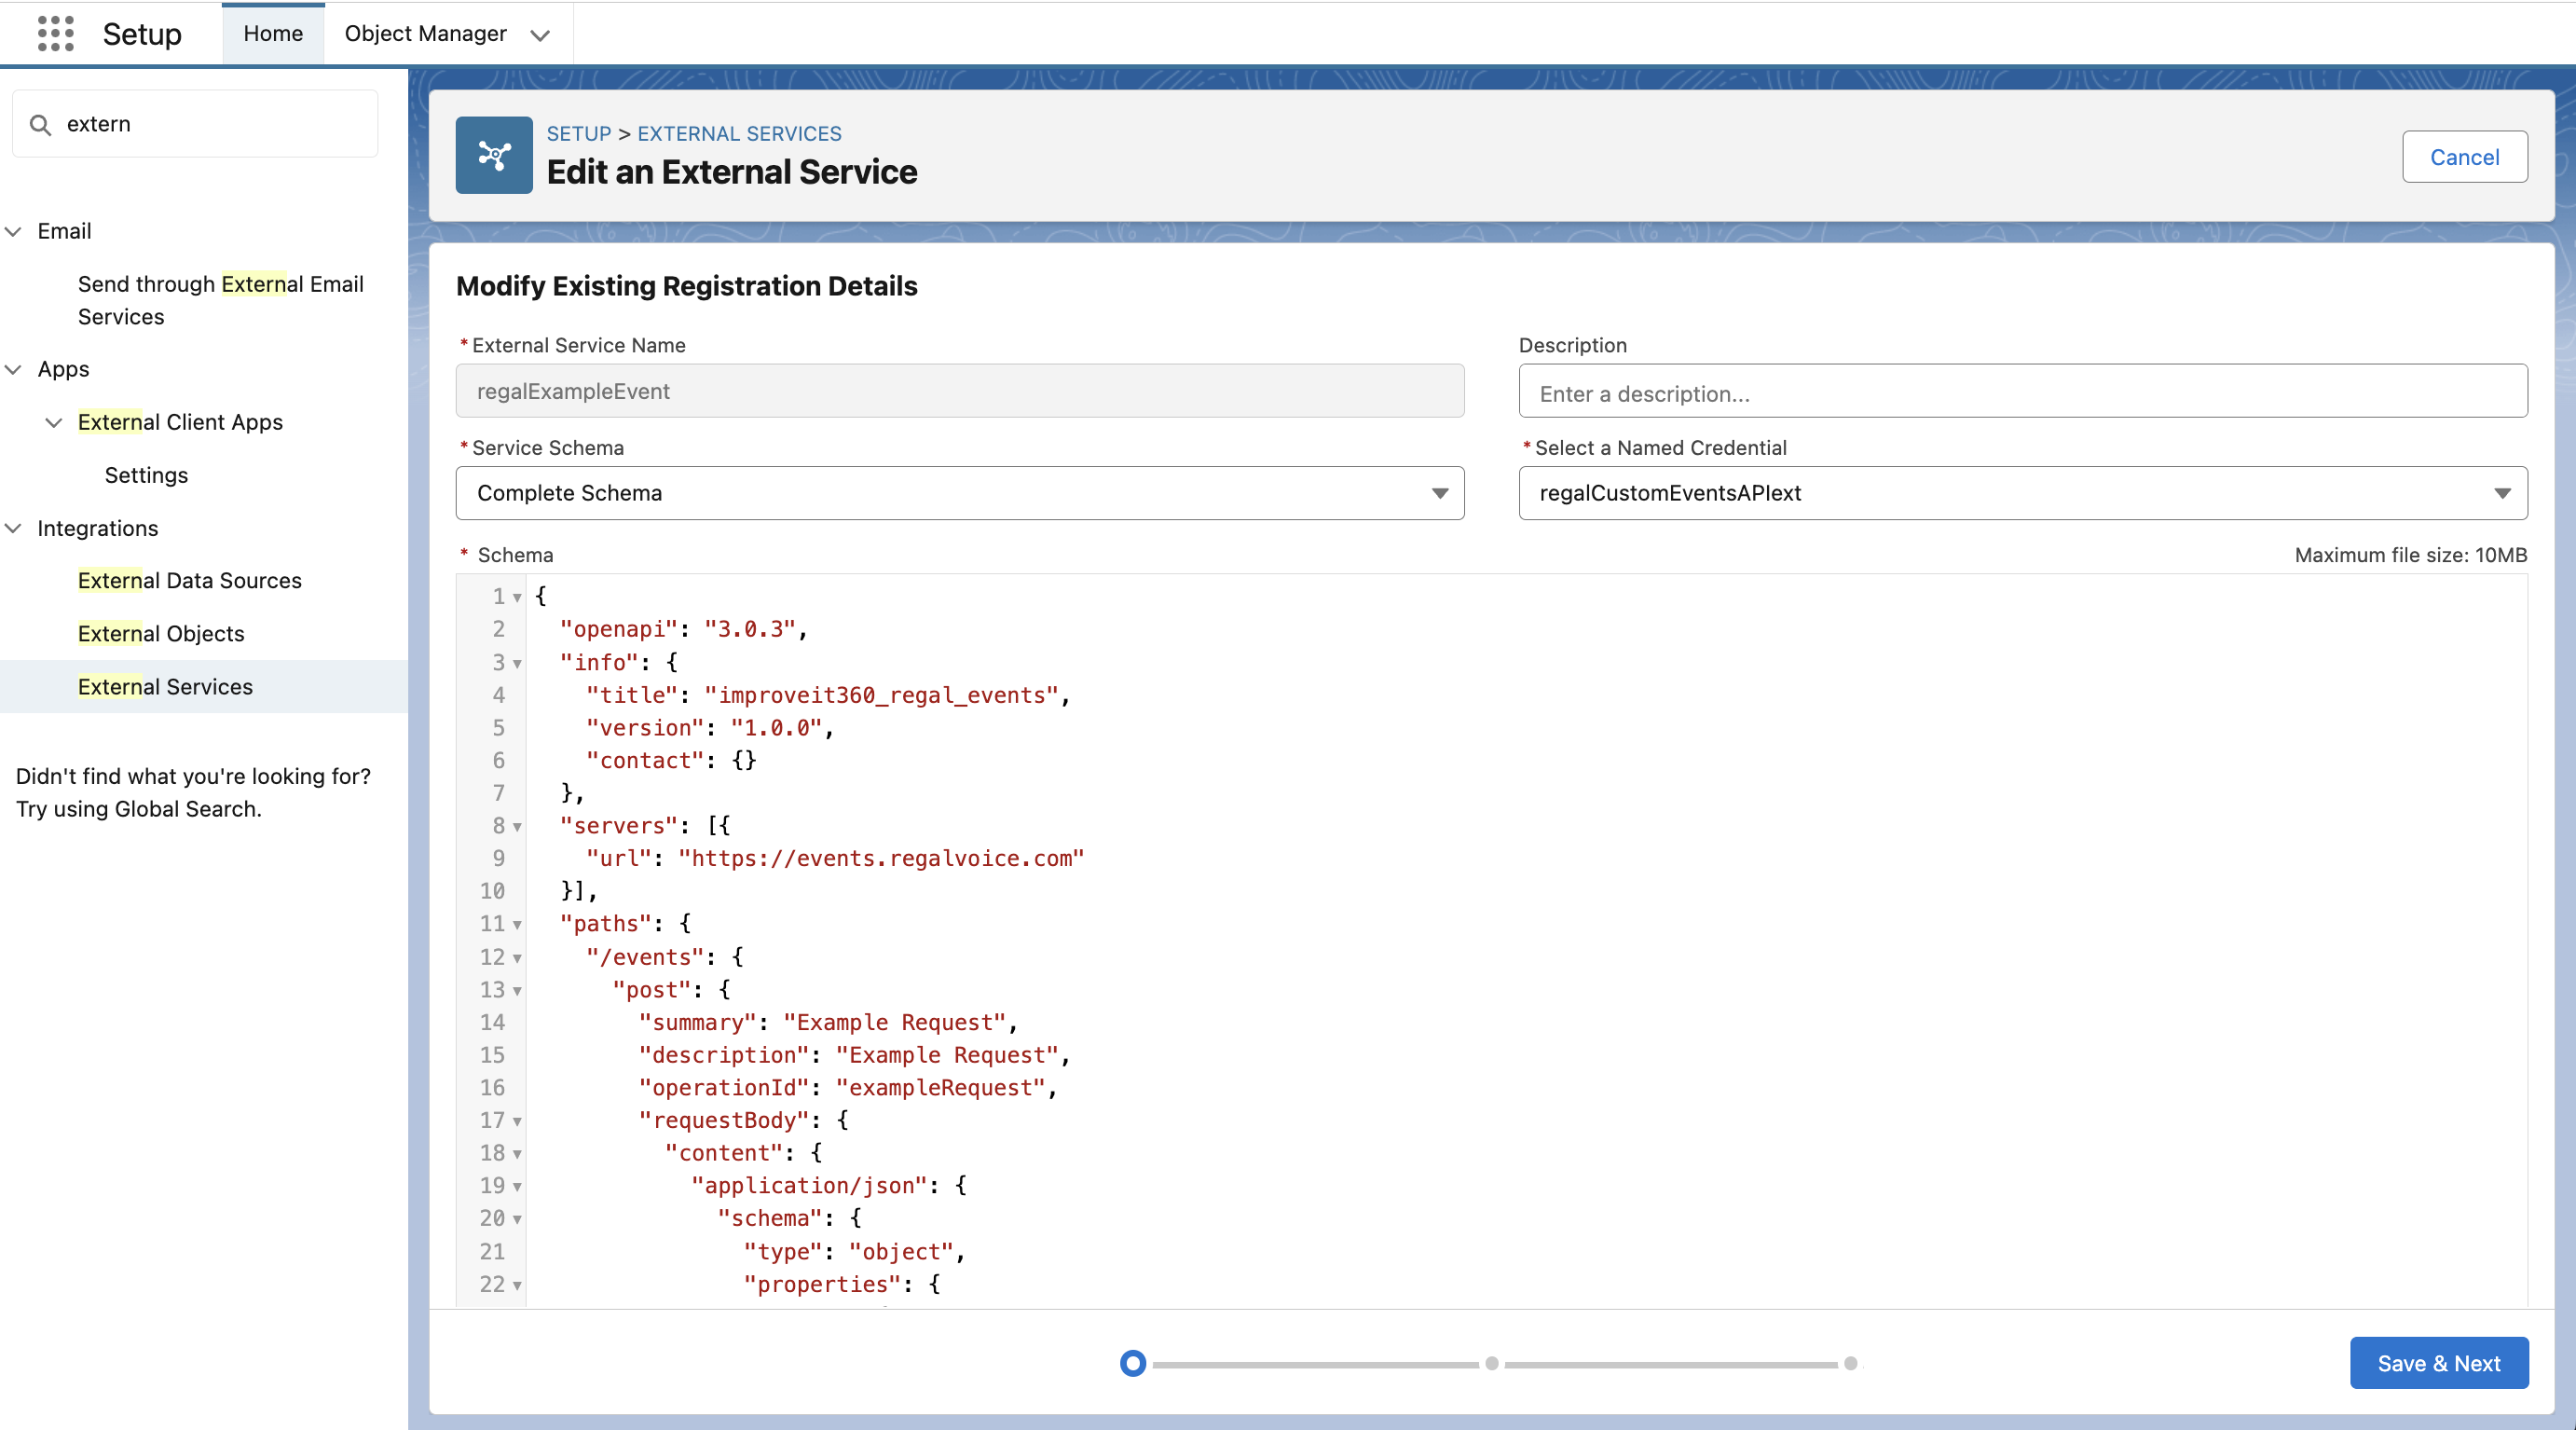Collapse the External Client Apps chevron
The image size is (2576, 1430).
click(54, 422)
